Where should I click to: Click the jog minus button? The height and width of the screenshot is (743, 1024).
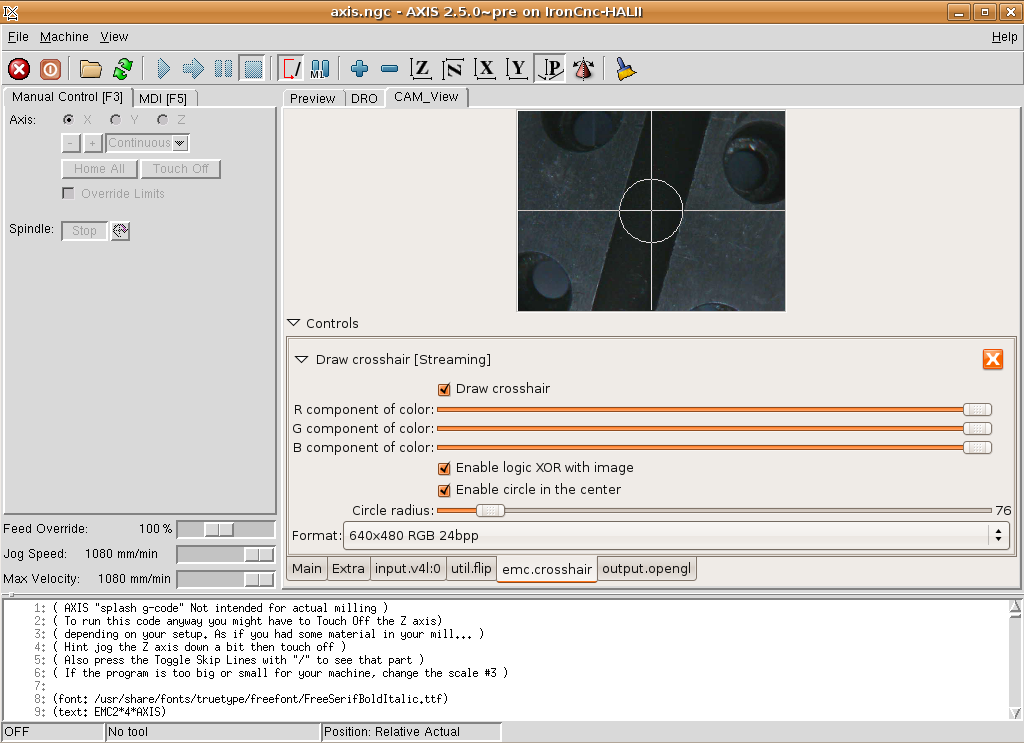pyautogui.click(x=71, y=143)
